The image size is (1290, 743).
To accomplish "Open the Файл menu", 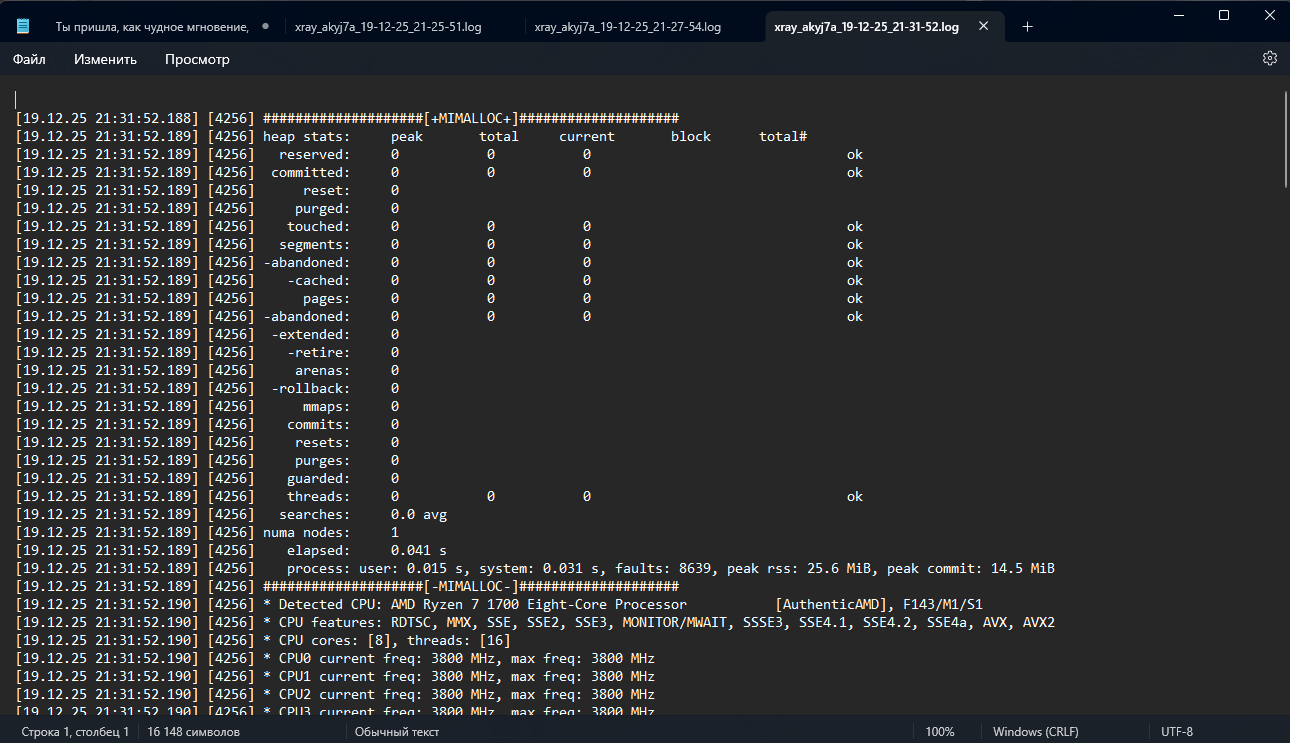I will click(29, 59).
